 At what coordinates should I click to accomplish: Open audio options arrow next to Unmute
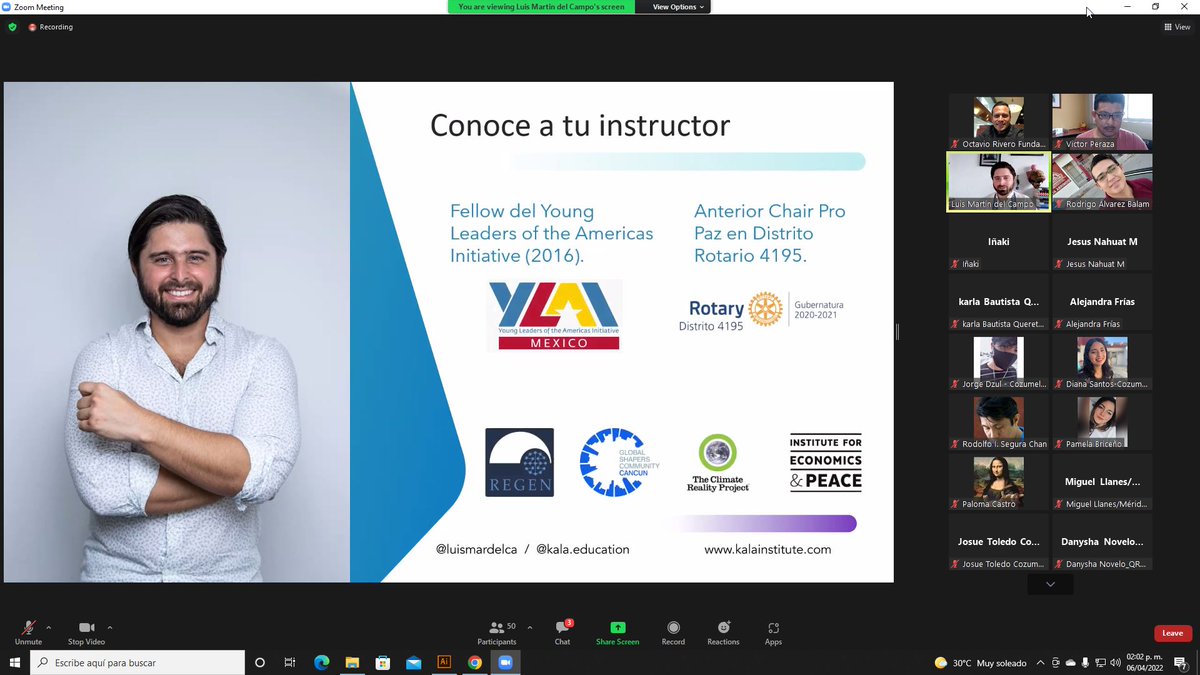tap(48, 628)
